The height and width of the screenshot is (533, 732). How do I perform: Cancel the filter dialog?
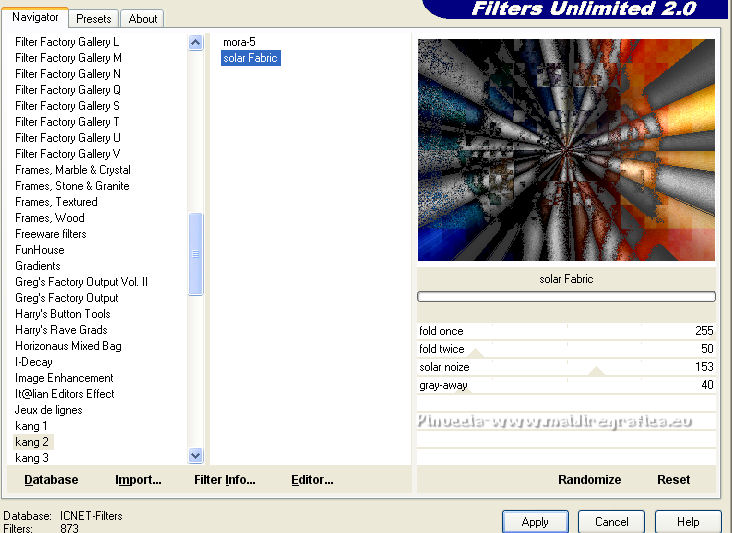click(x=612, y=521)
